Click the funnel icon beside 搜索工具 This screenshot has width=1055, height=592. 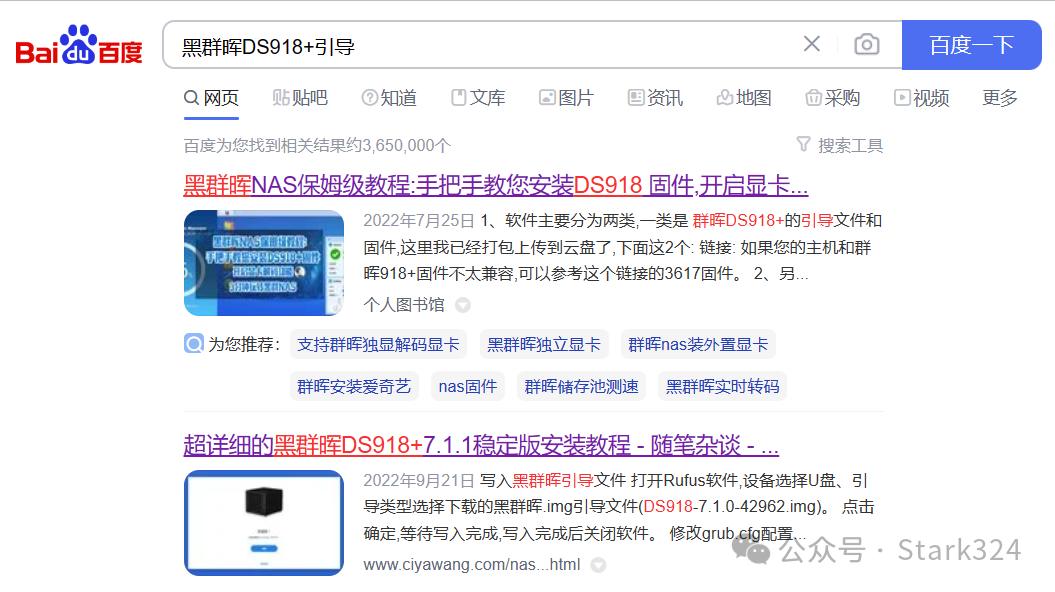tap(804, 145)
